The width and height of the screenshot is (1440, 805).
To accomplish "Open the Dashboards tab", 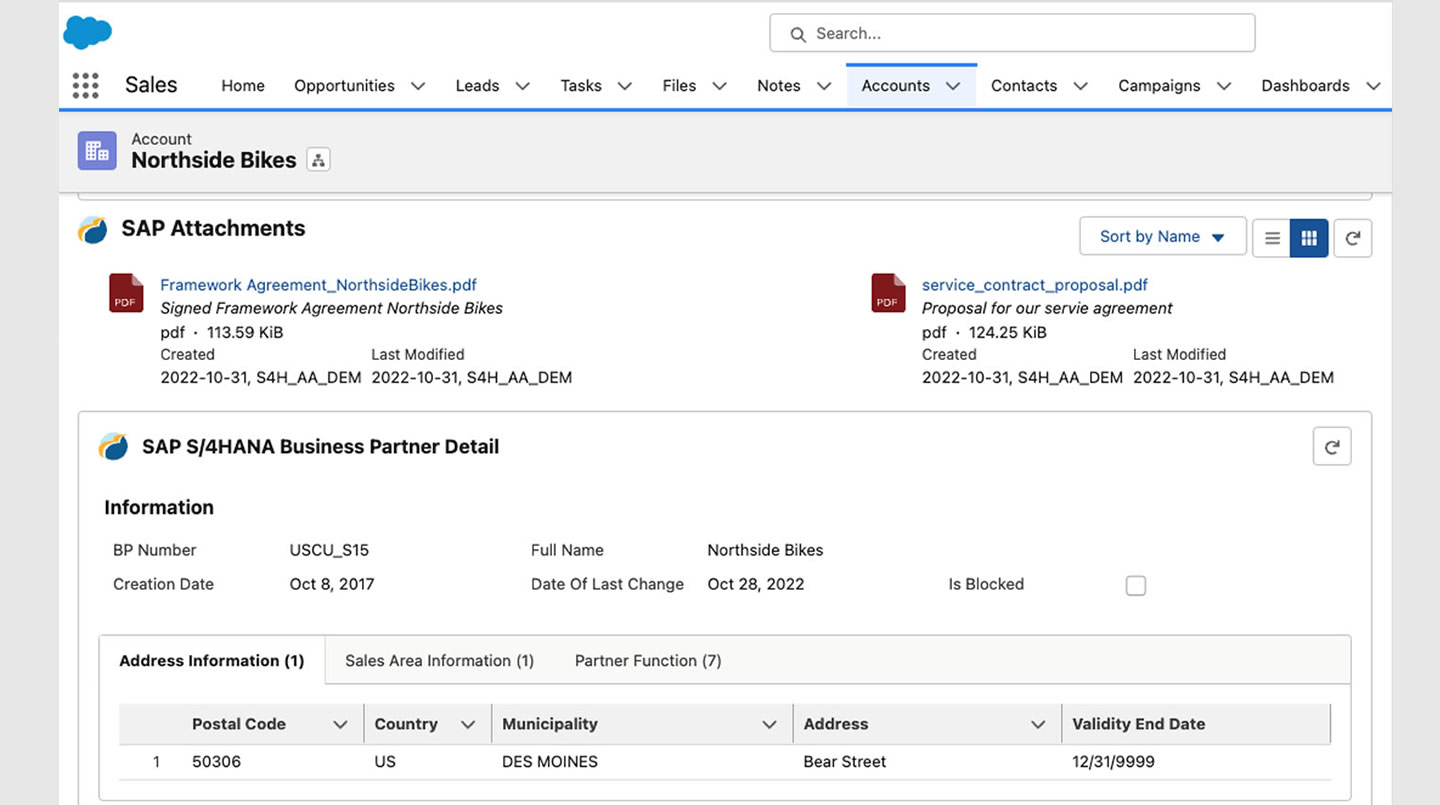I will tap(1305, 86).
